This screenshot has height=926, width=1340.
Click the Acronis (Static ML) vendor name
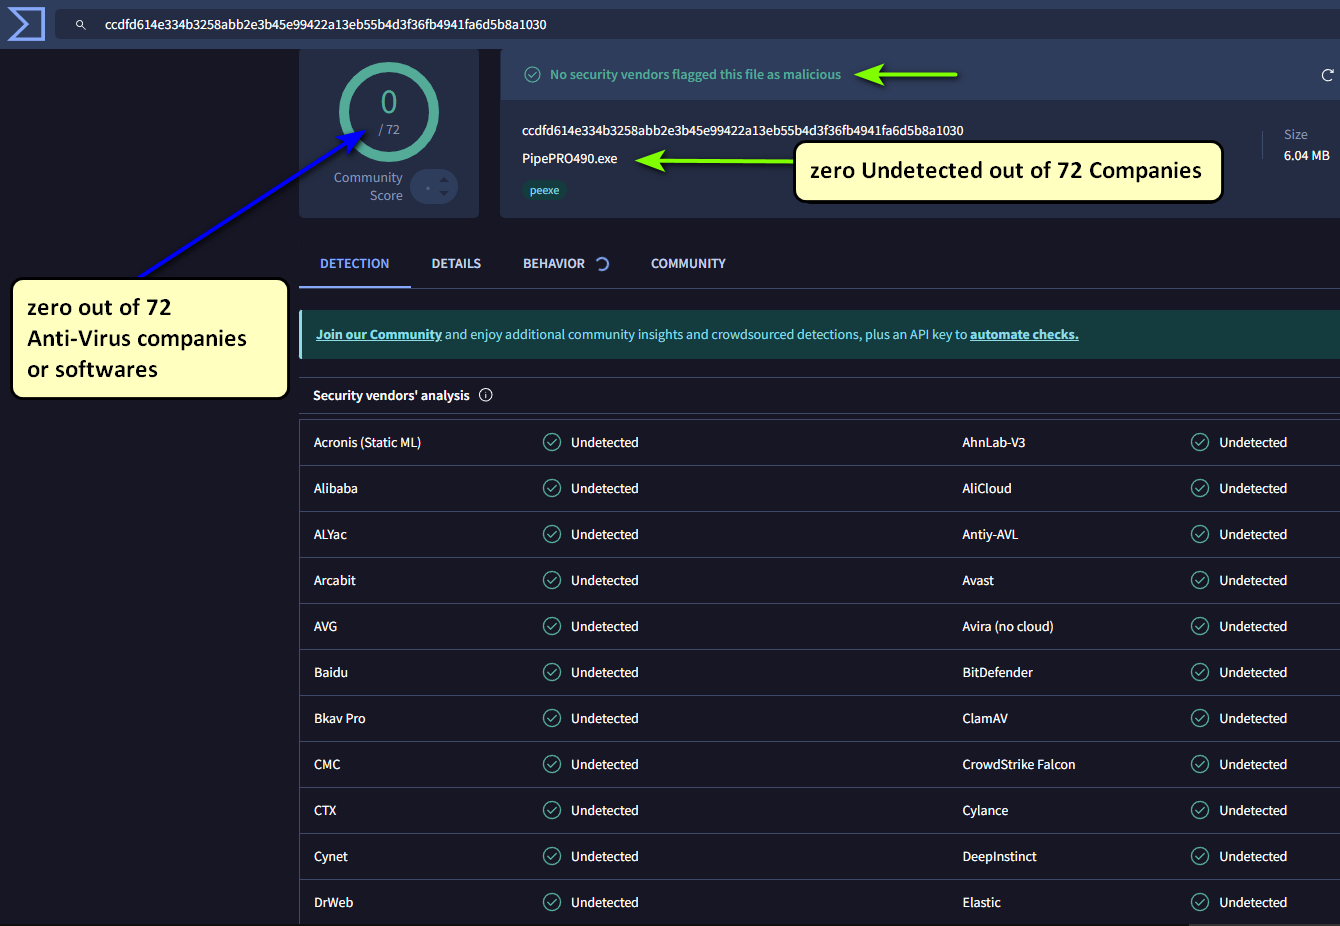[367, 442]
